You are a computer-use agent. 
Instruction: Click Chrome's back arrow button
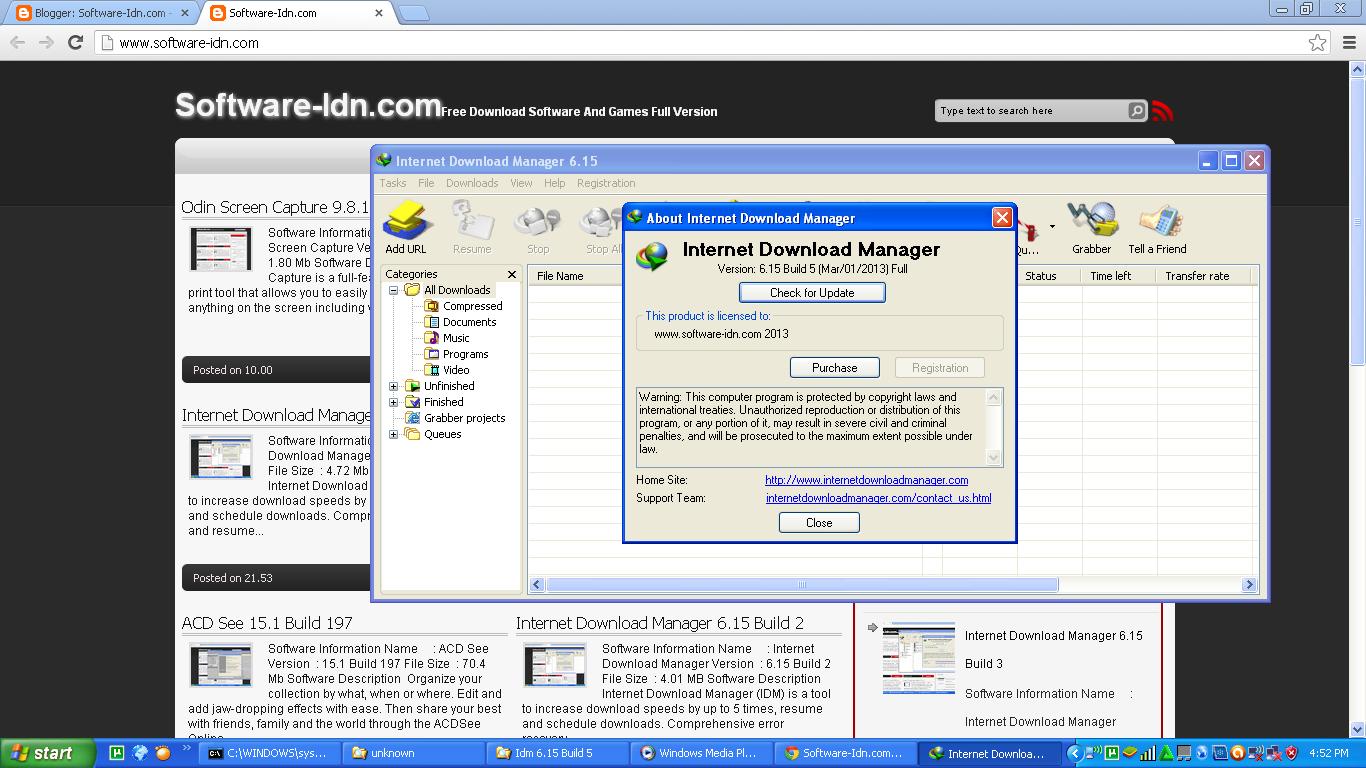[x=17, y=42]
